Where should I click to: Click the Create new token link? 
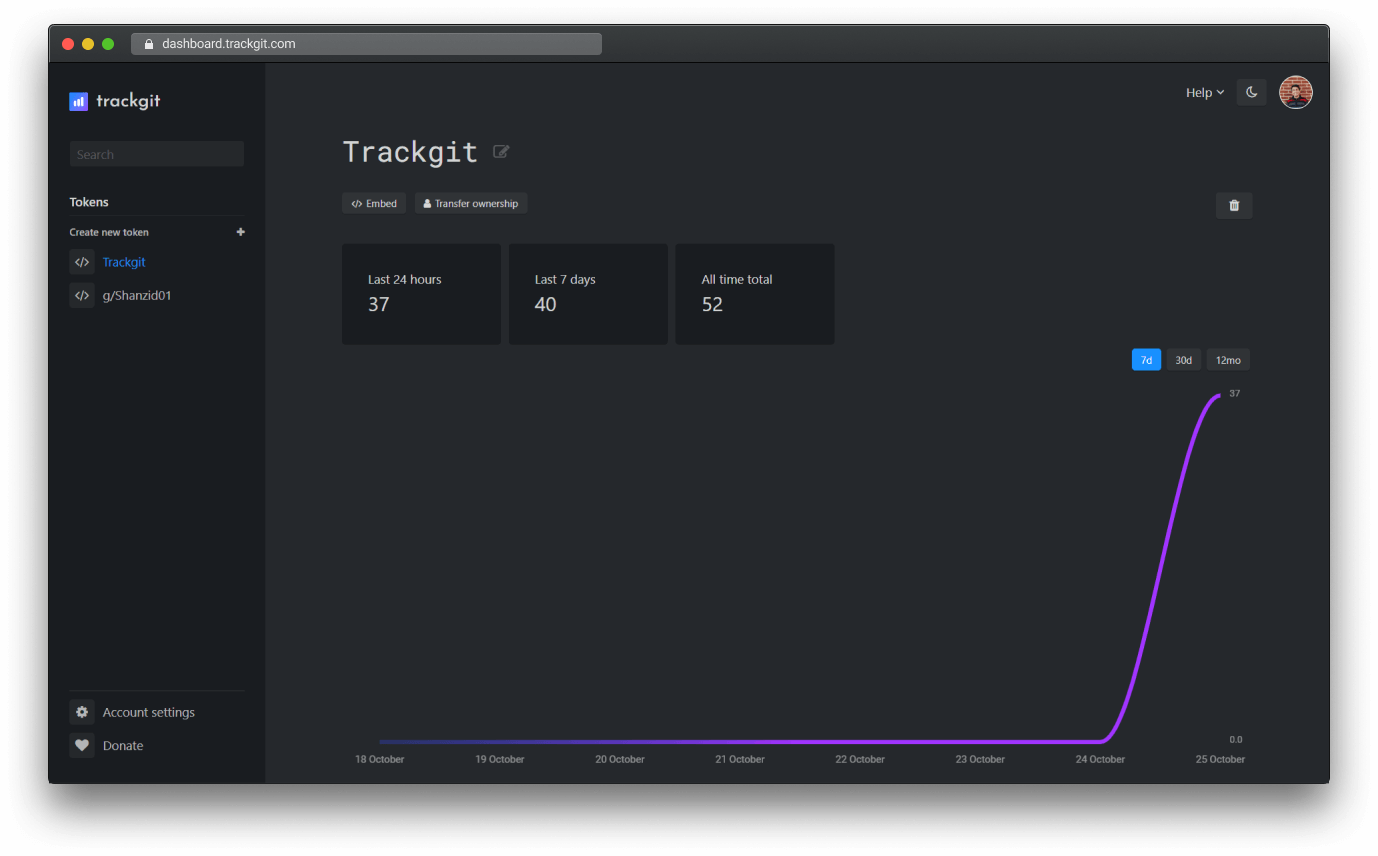[109, 232]
